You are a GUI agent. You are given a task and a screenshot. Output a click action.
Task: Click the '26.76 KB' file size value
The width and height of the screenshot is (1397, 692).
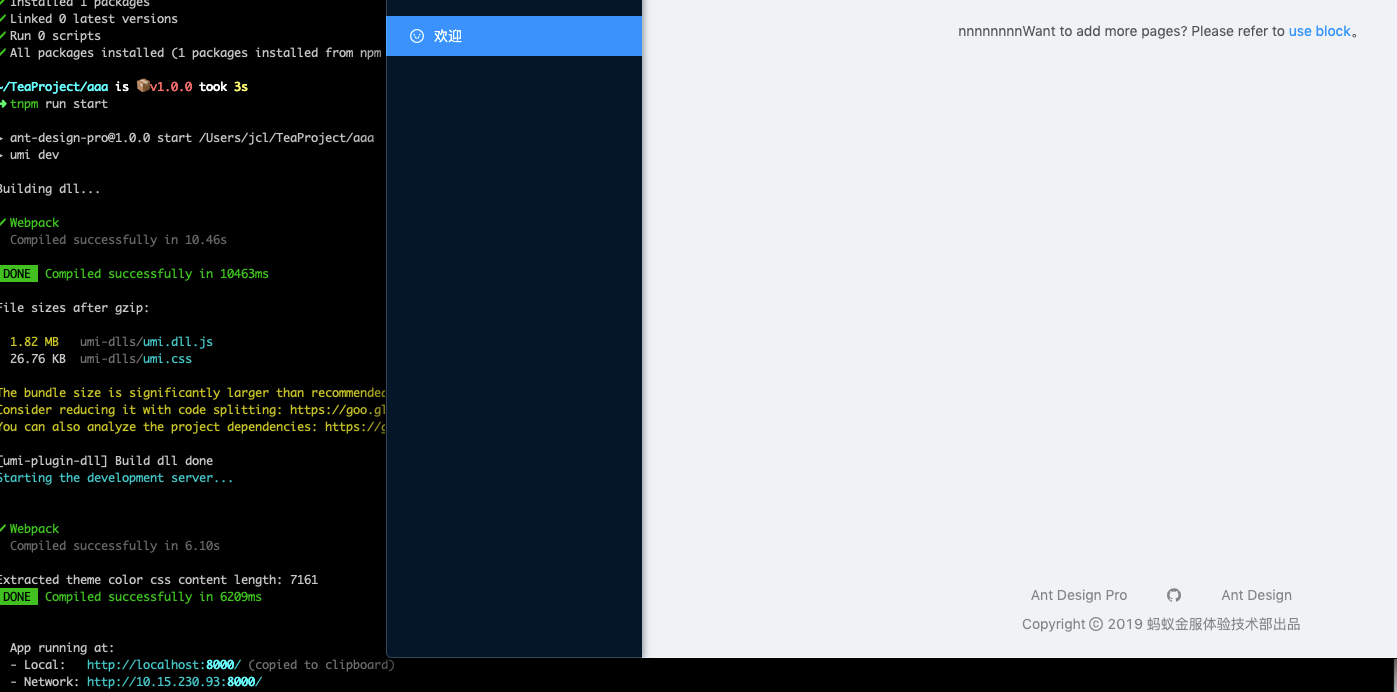tap(38, 359)
